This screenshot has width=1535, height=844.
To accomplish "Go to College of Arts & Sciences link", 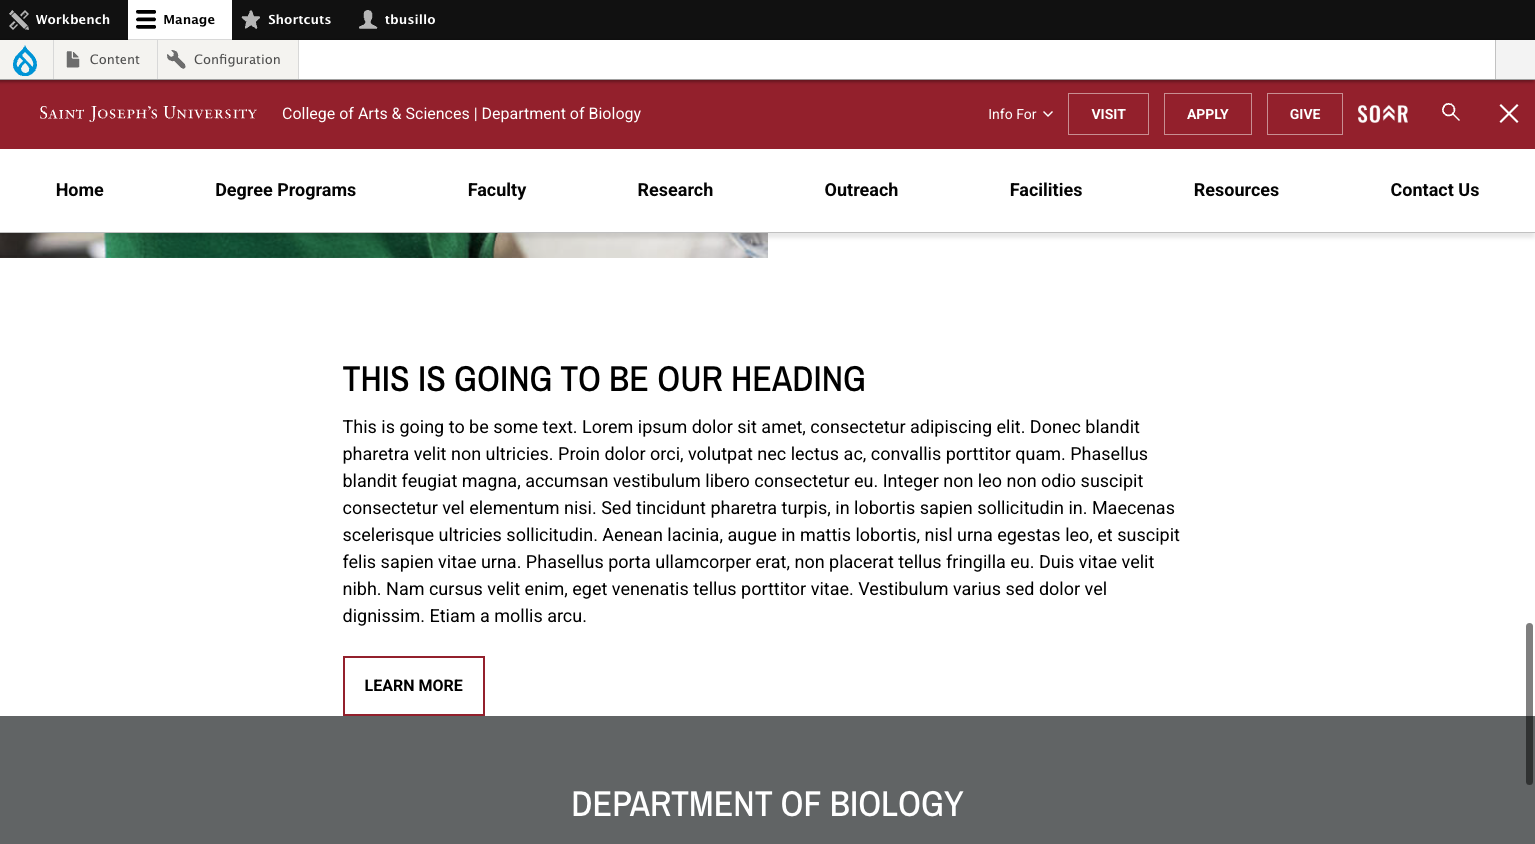I will (x=375, y=114).
